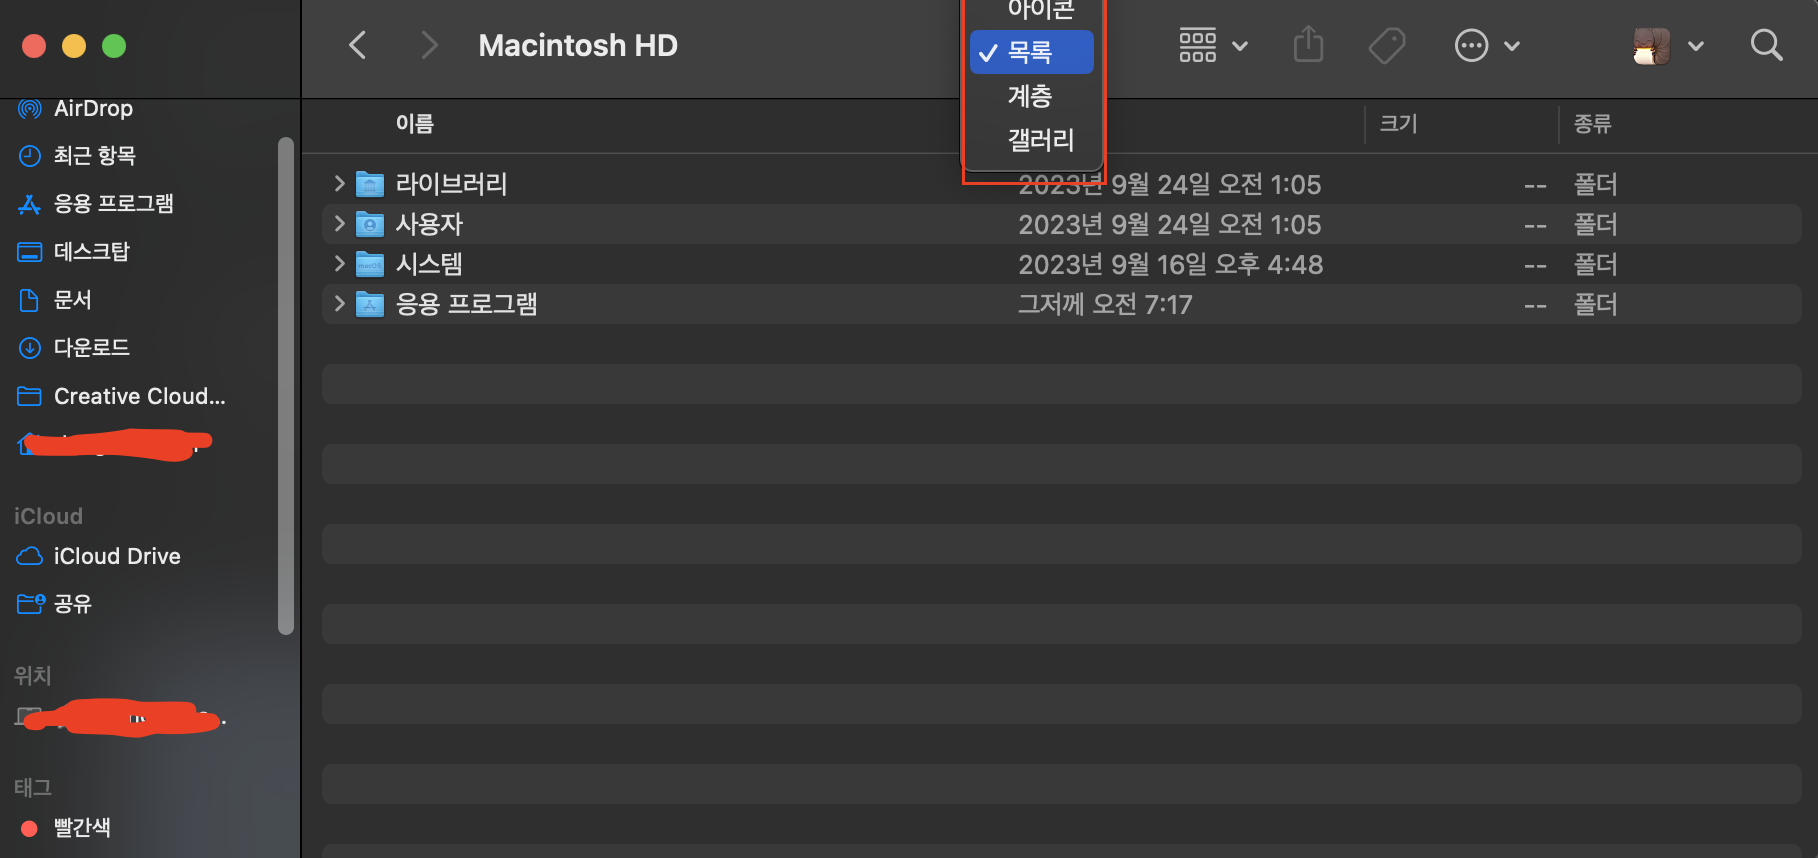Image resolution: width=1818 pixels, height=858 pixels.
Task: Click the sidebar vertical scrollbar
Action: 286,386
